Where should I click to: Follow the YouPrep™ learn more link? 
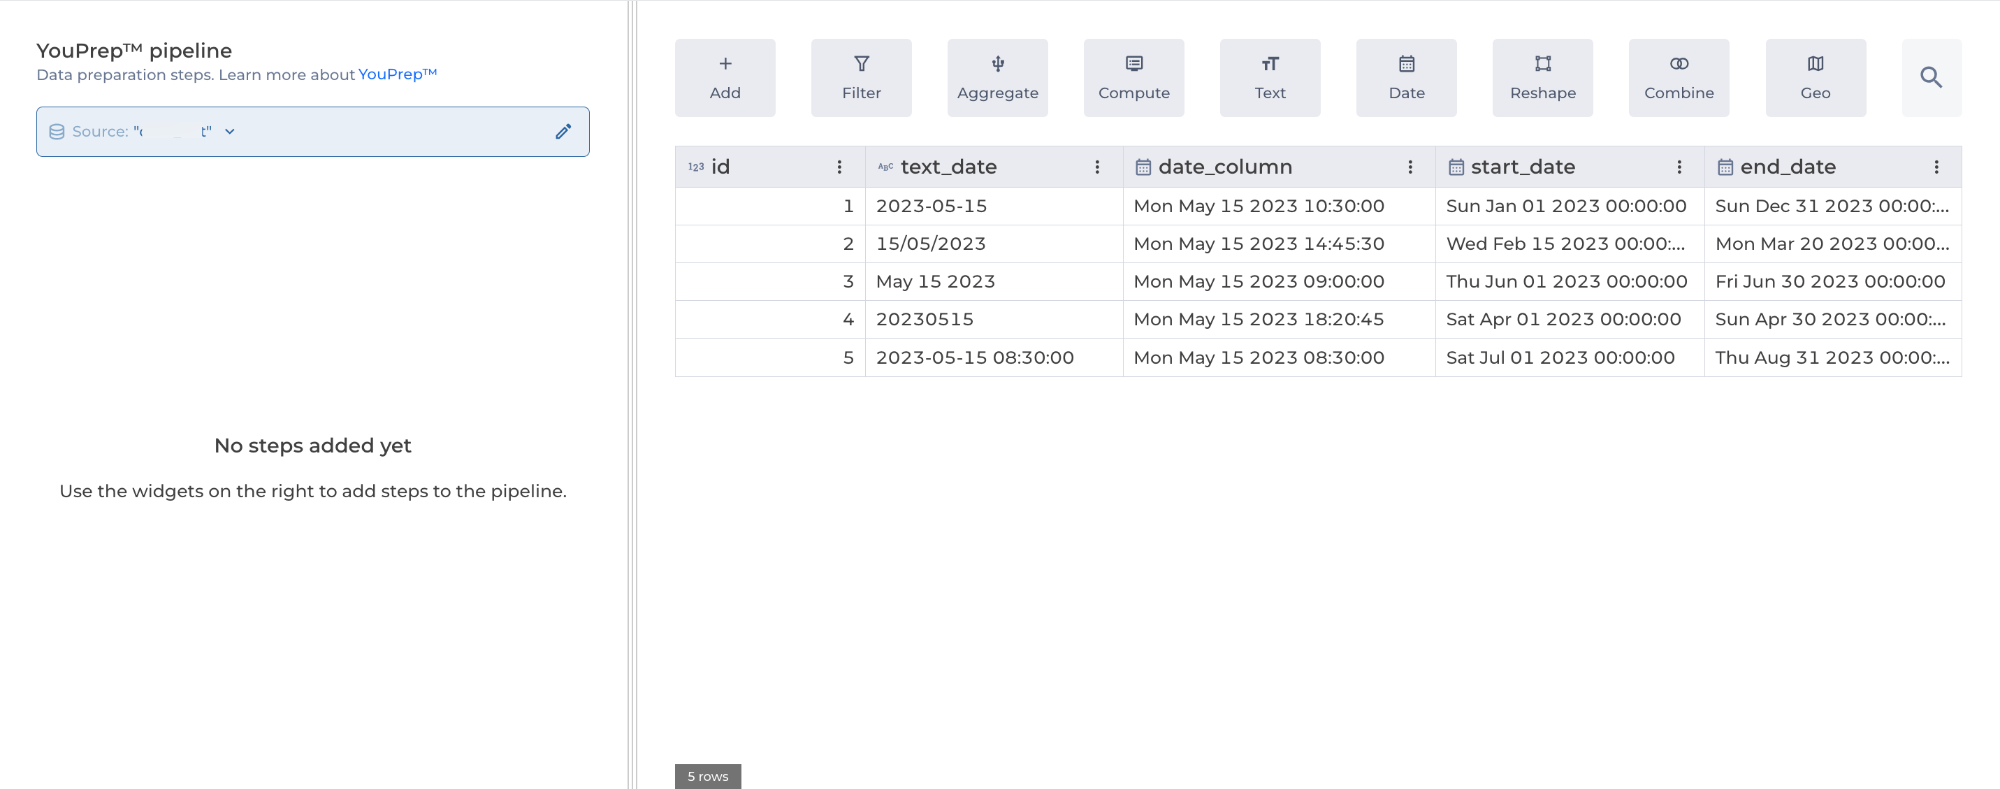tap(397, 75)
